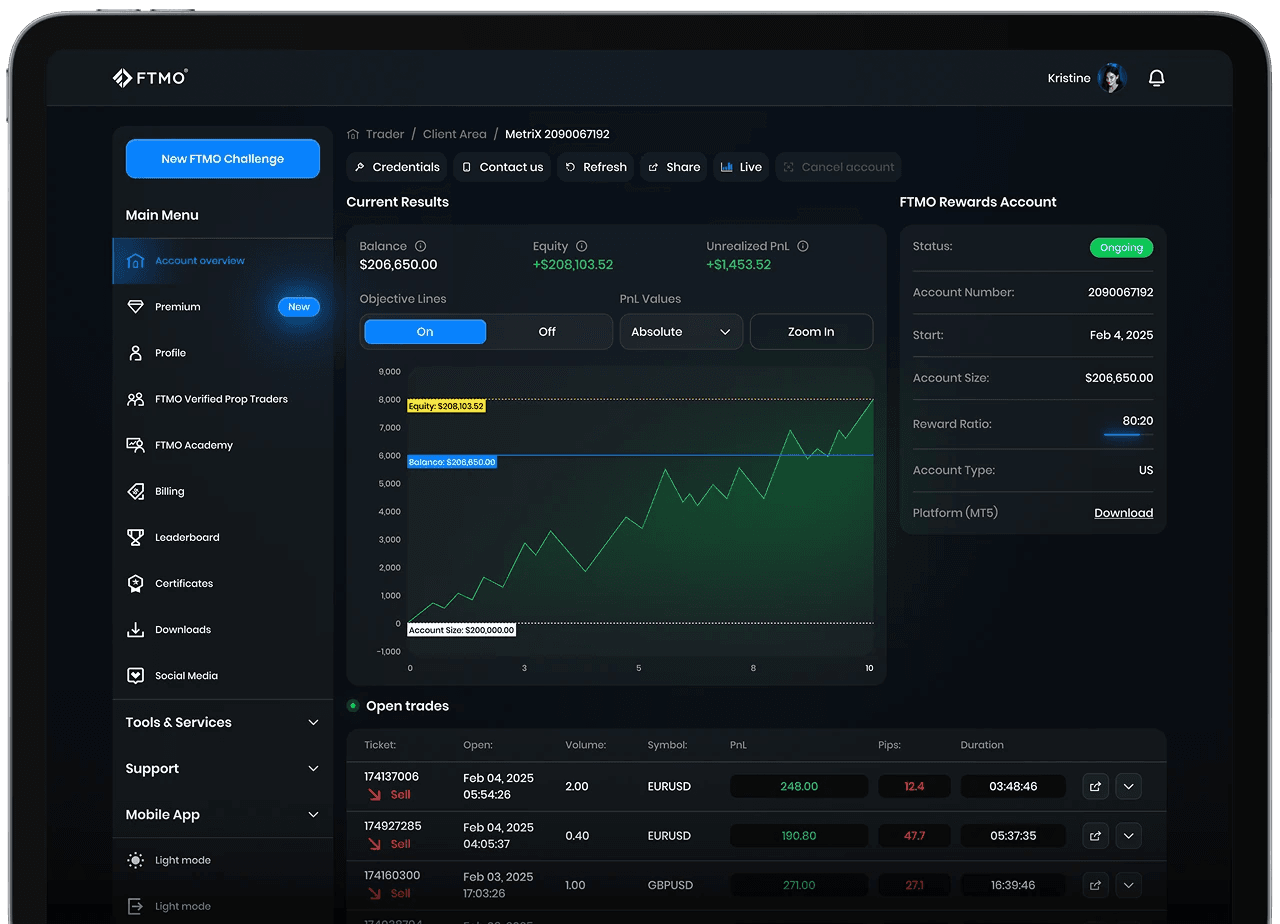Go to Profile in main menu

tap(222, 353)
